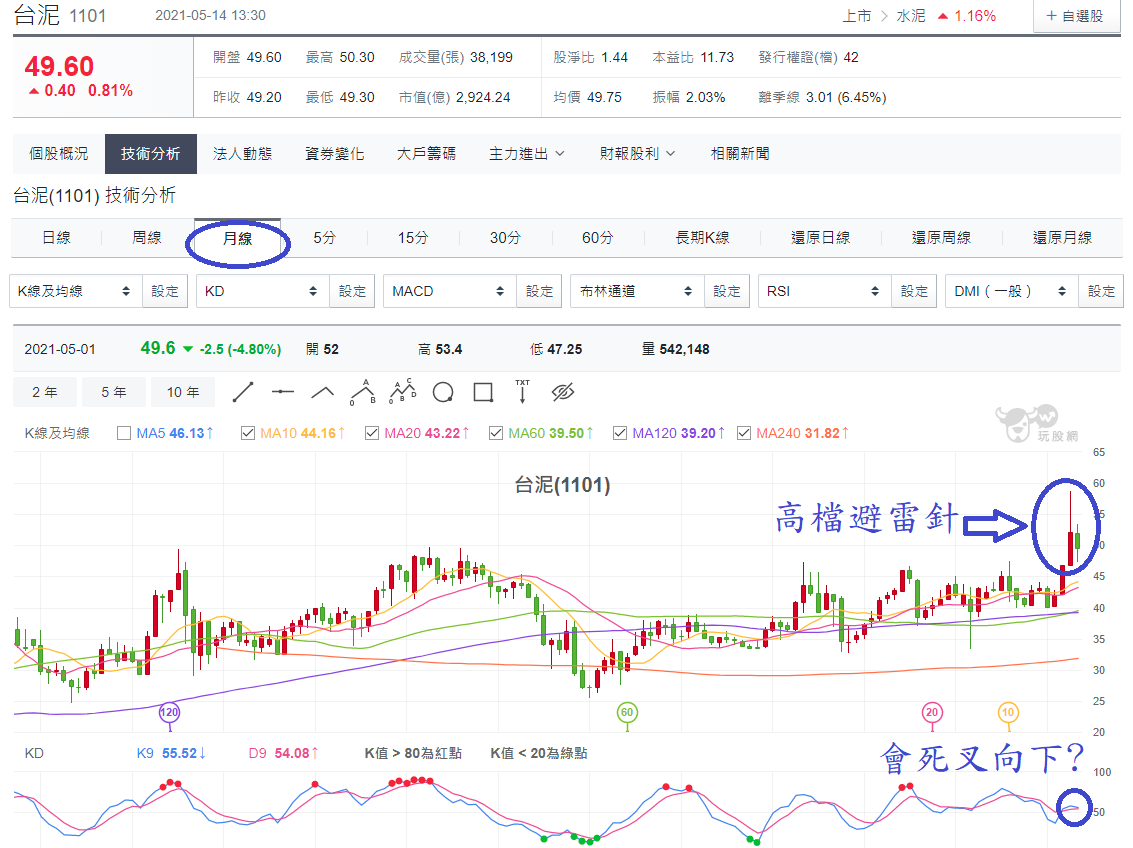Screen dimensions: 1133x848
Task: Uncheck the MA240 checkbox
Action: pos(744,433)
